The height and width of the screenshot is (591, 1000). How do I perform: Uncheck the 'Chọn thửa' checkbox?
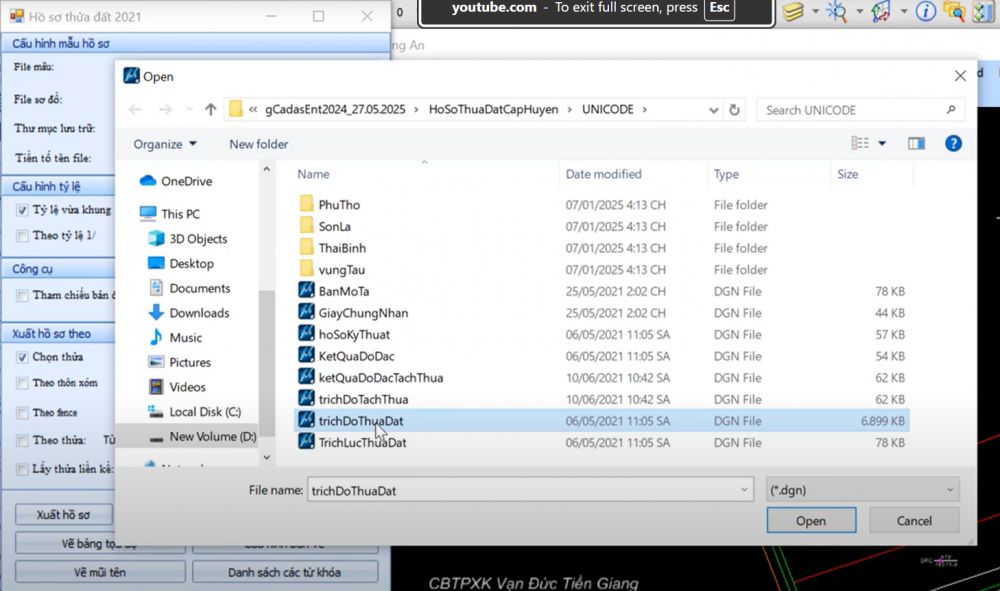[22, 357]
